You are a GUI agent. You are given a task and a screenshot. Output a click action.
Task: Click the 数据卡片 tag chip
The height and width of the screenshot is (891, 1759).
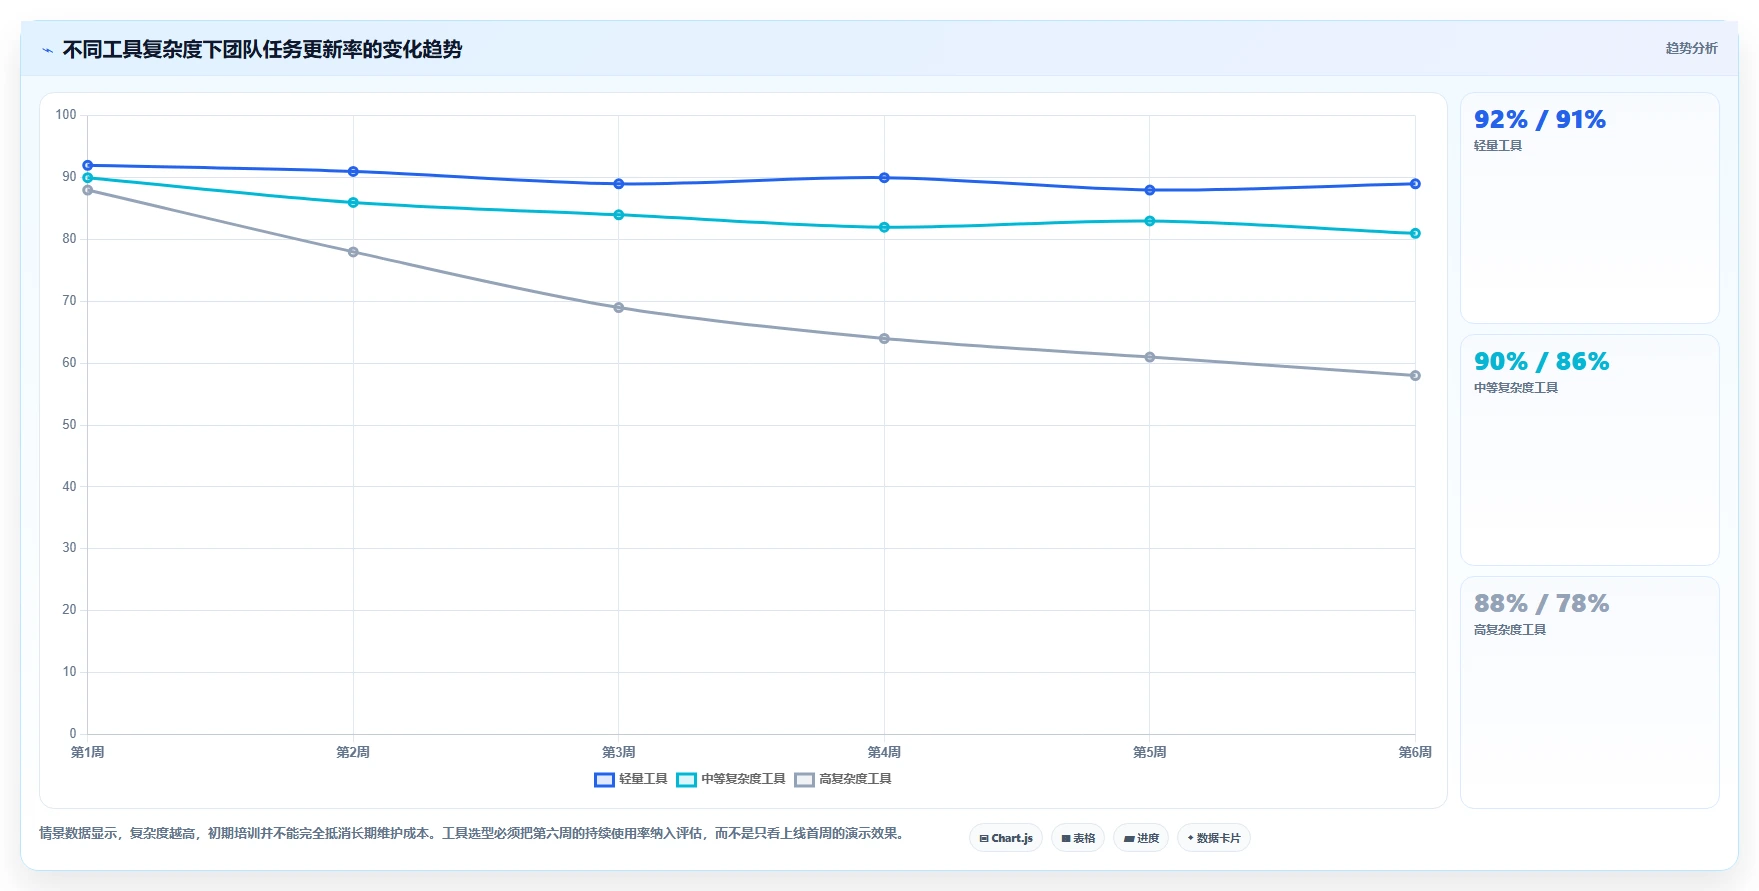click(x=1214, y=838)
